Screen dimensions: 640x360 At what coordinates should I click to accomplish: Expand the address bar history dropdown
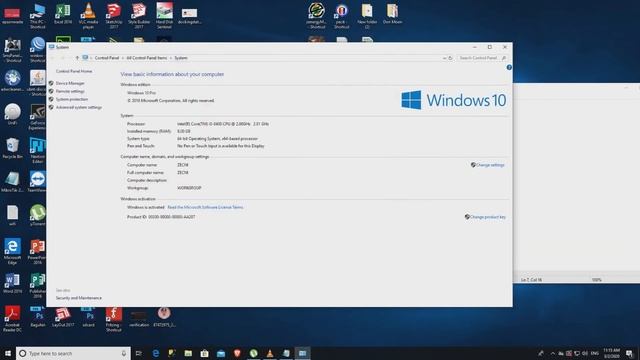[444, 58]
